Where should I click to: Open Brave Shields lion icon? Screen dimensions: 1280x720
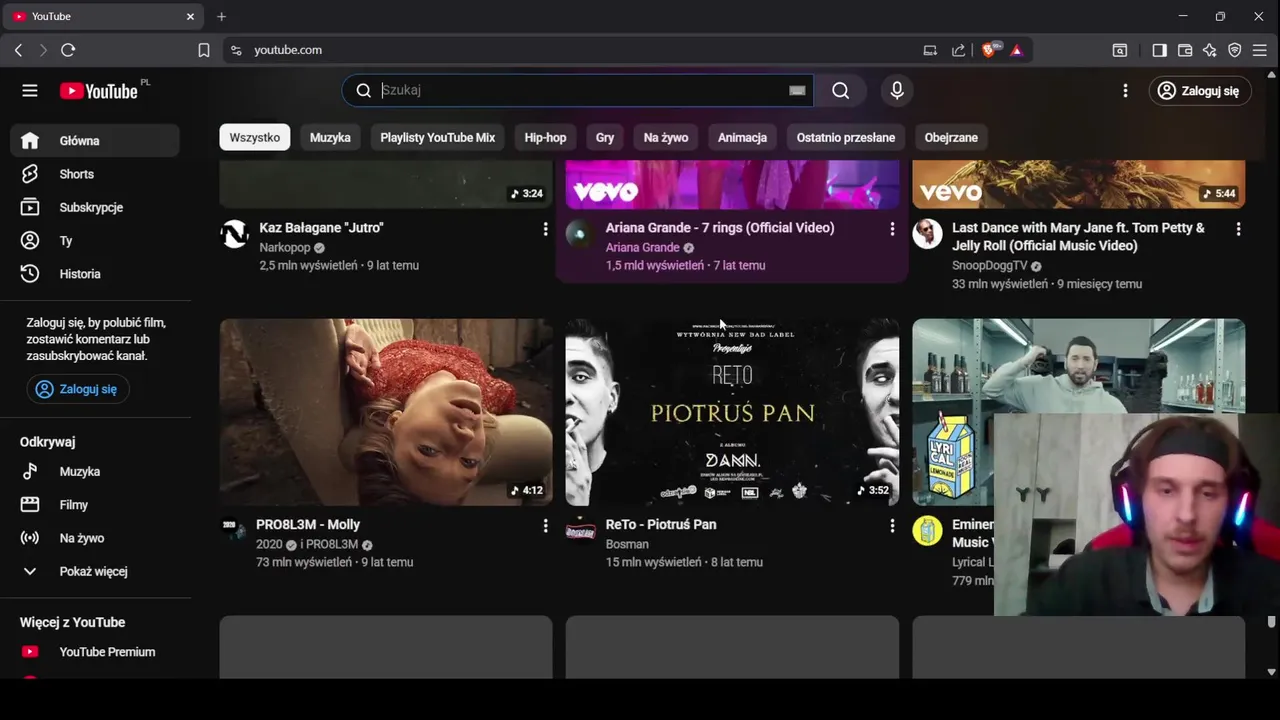click(x=989, y=50)
